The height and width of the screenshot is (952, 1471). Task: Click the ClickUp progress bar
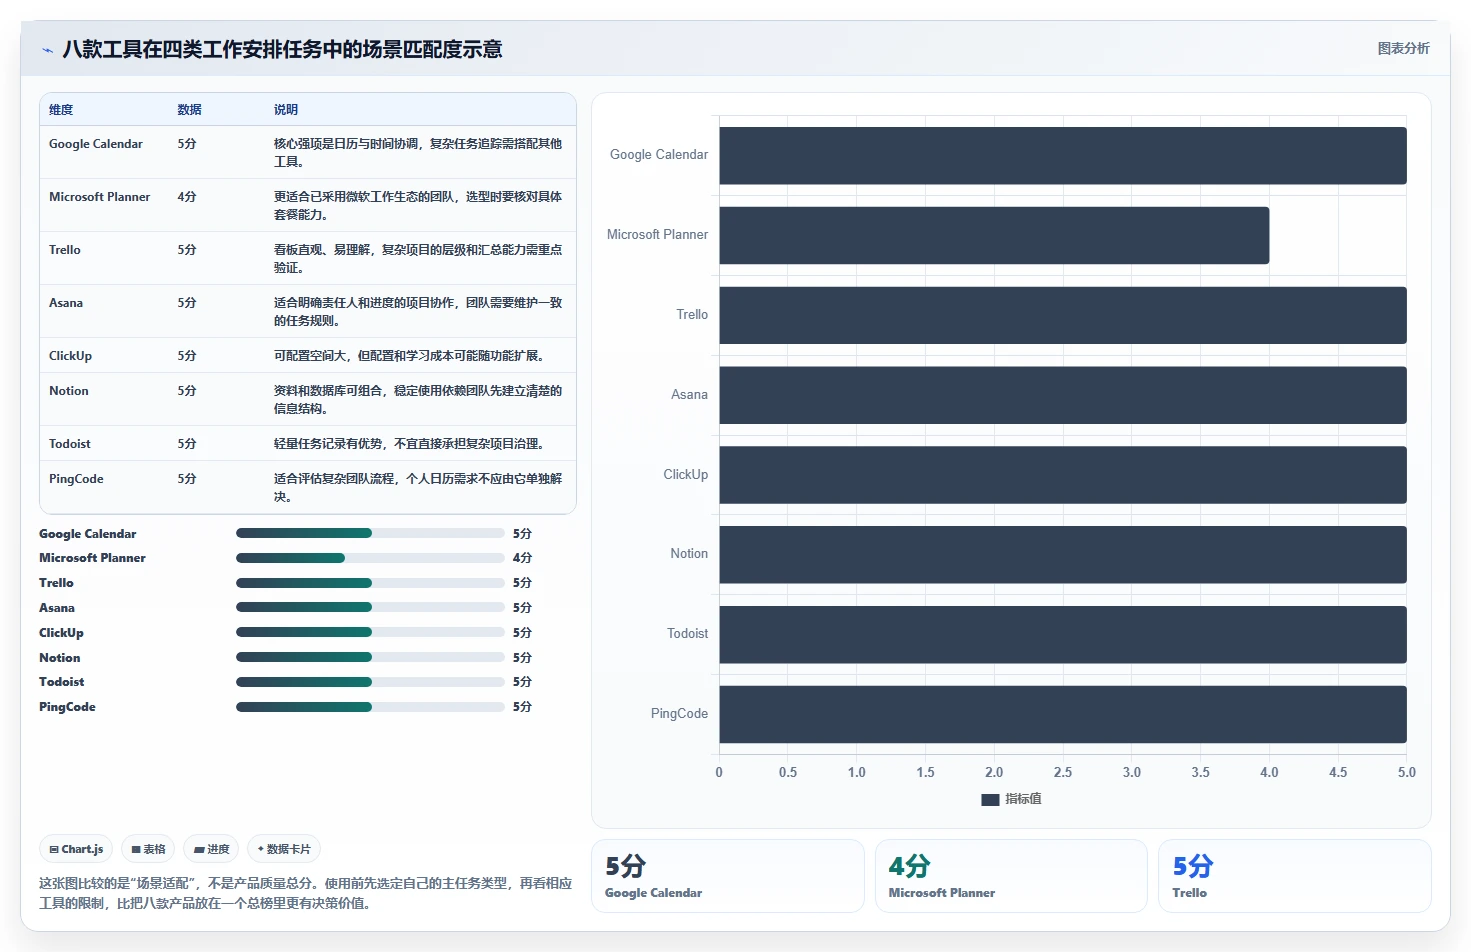(x=370, y=632)
